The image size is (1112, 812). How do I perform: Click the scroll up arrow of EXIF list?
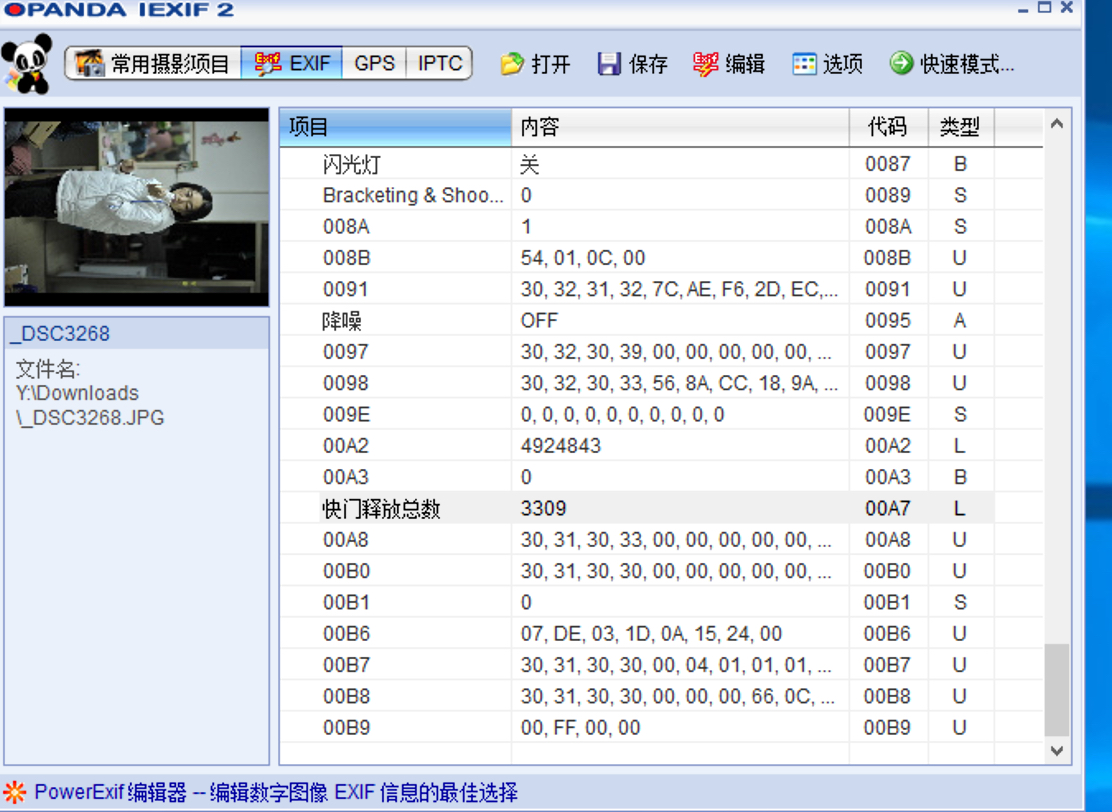pos(1057,124)
